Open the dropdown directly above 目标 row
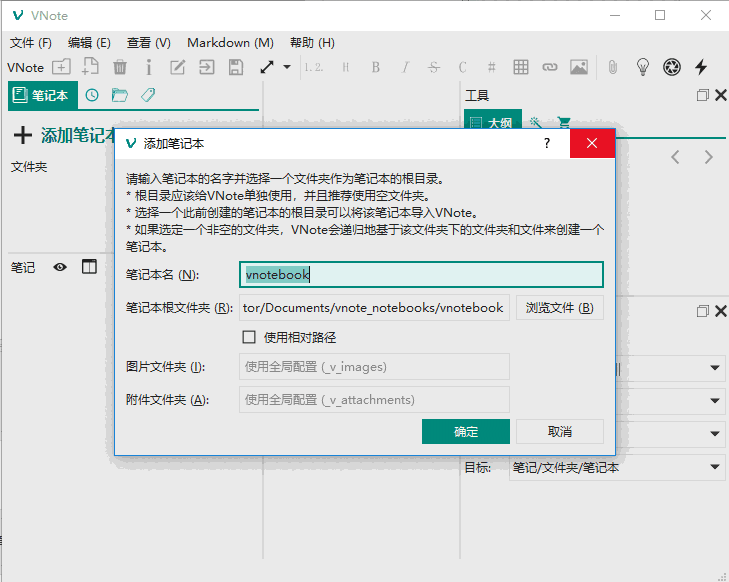 [x=715, y=434]
